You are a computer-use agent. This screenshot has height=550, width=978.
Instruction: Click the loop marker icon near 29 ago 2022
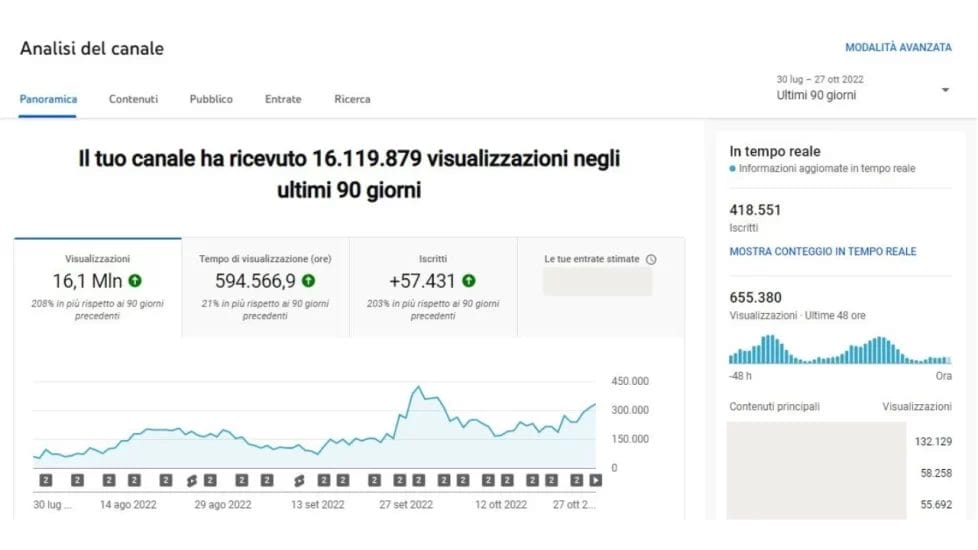(192, 481)
